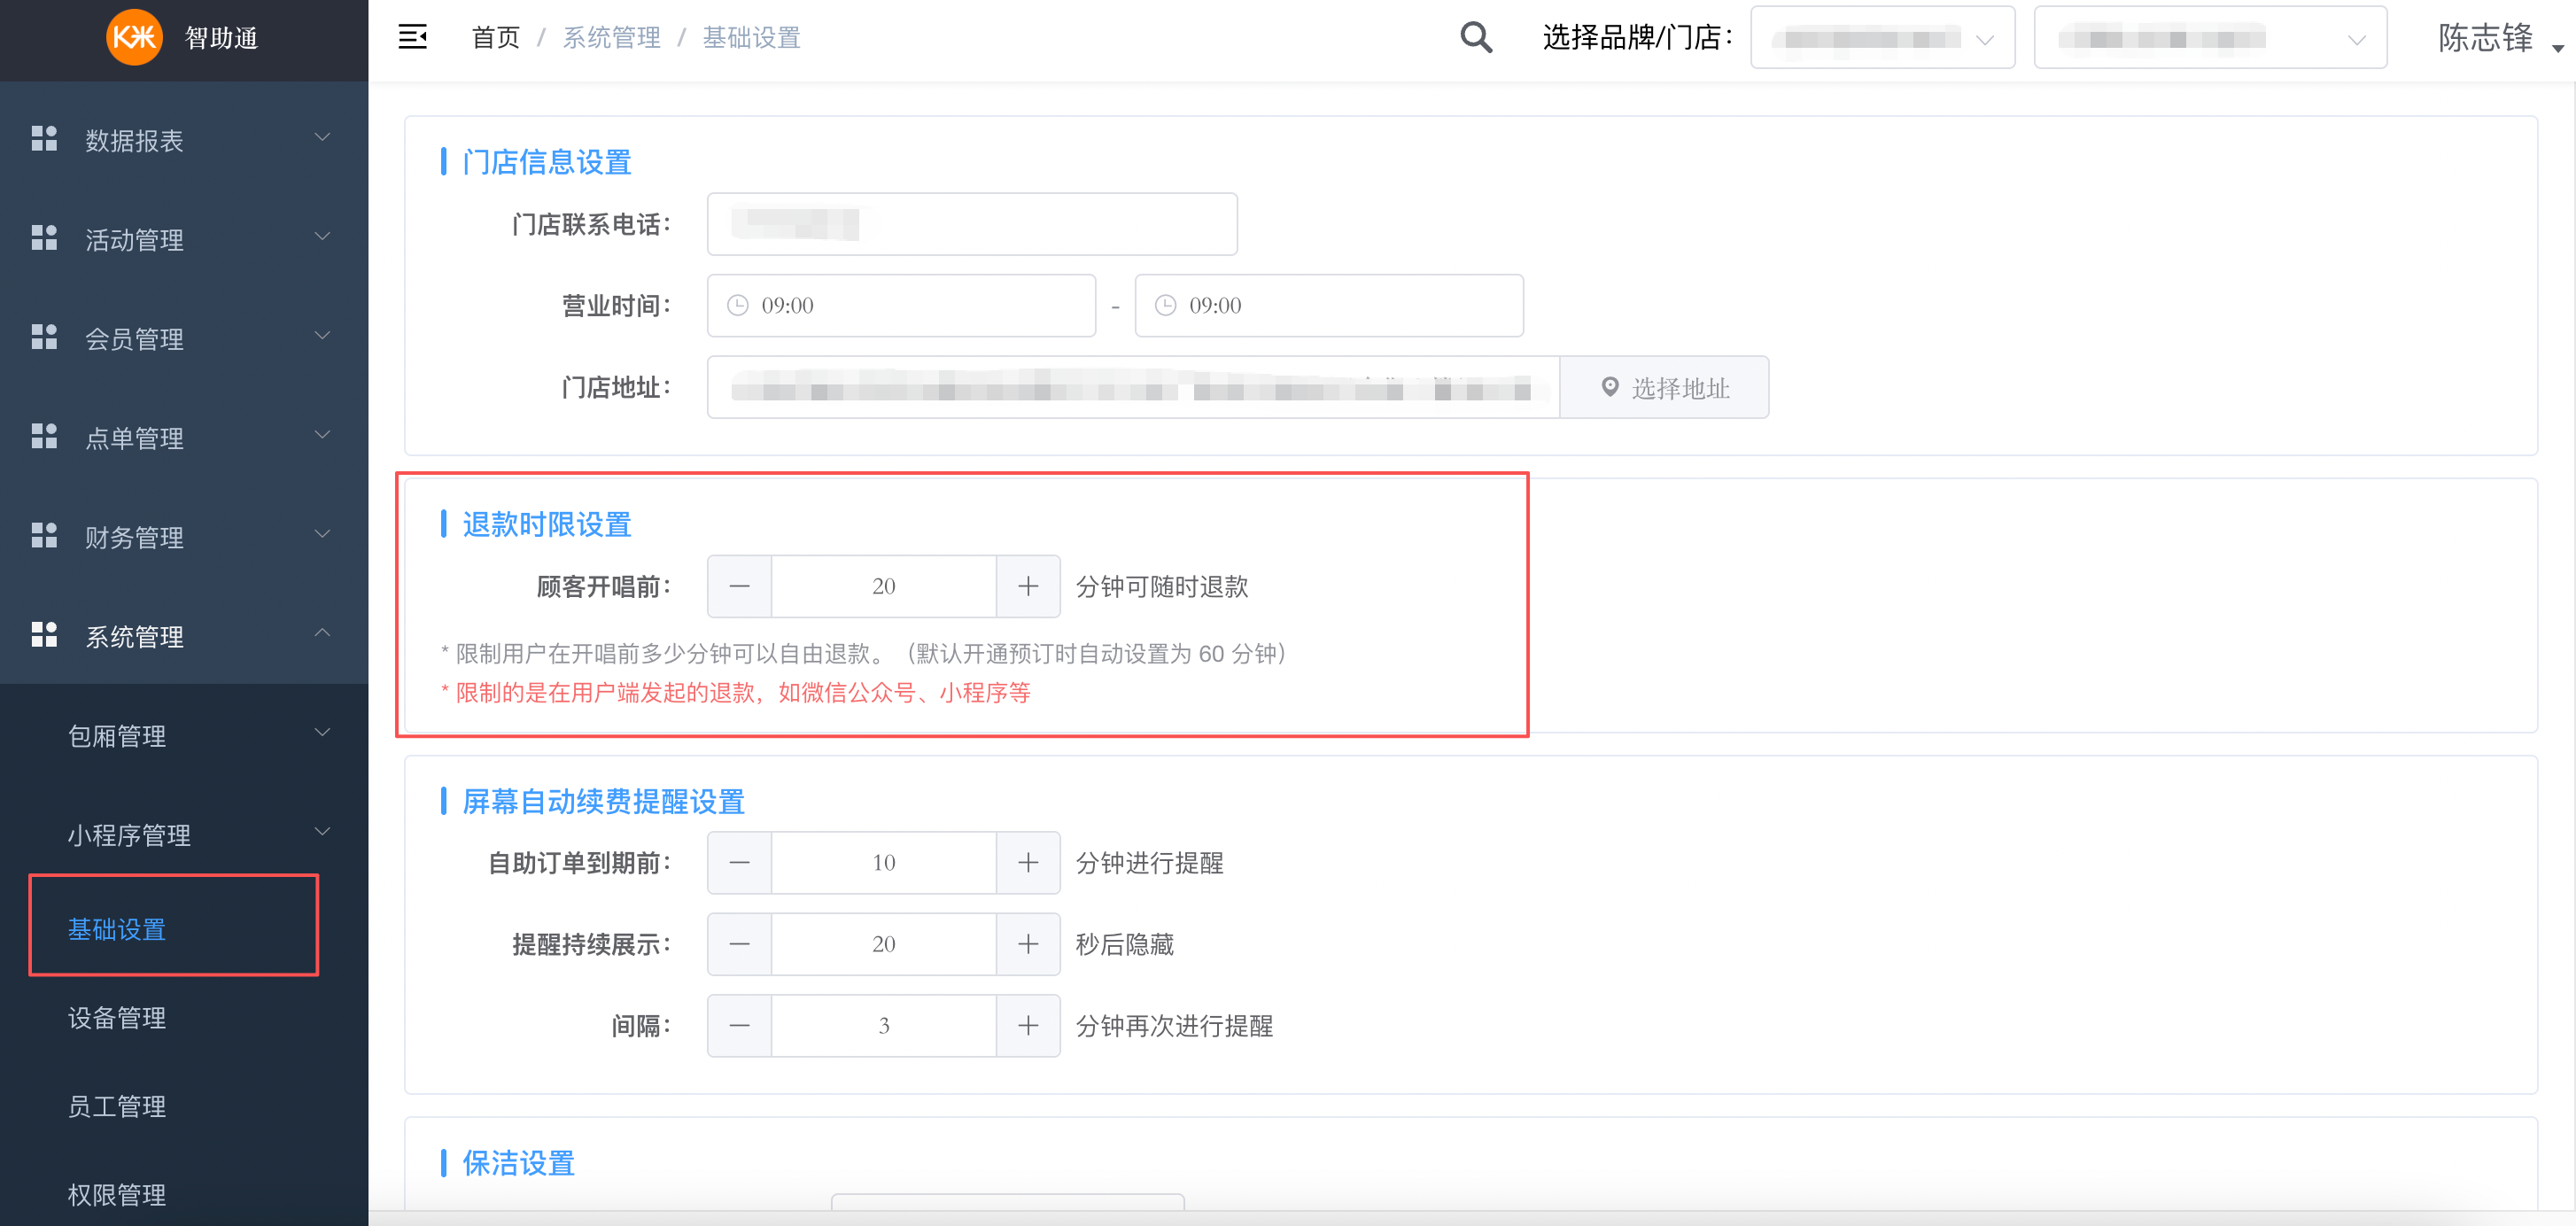The height and width of the screenshot is (1226, 2576).
Task: Expand the 会员管理 sidebar section
Action: coord(322,336)
